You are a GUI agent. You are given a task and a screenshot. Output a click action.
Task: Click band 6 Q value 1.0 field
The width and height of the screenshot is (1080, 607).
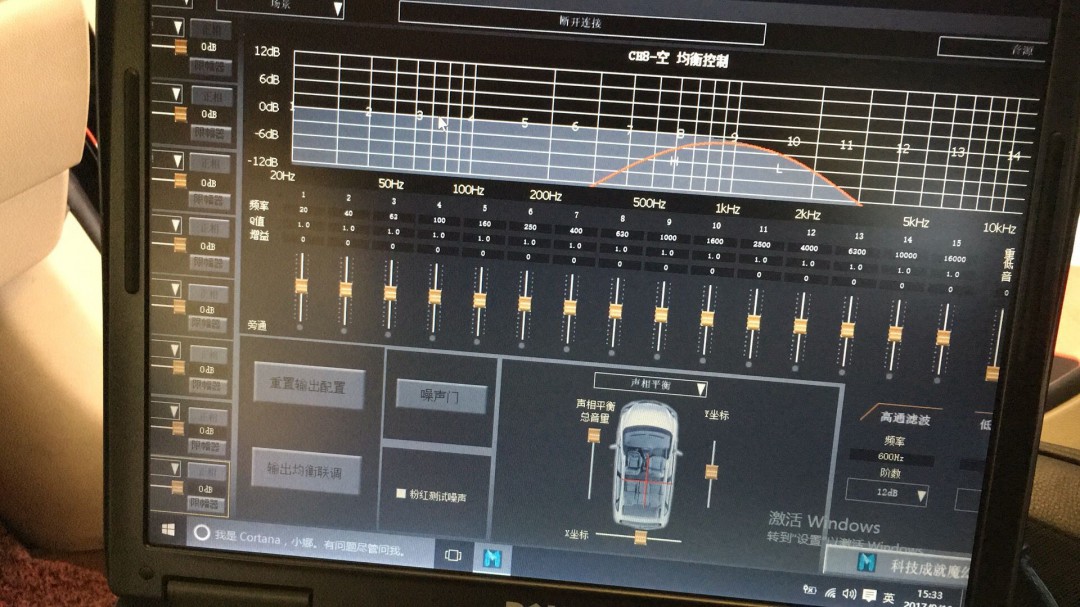(x=529, y=242)
